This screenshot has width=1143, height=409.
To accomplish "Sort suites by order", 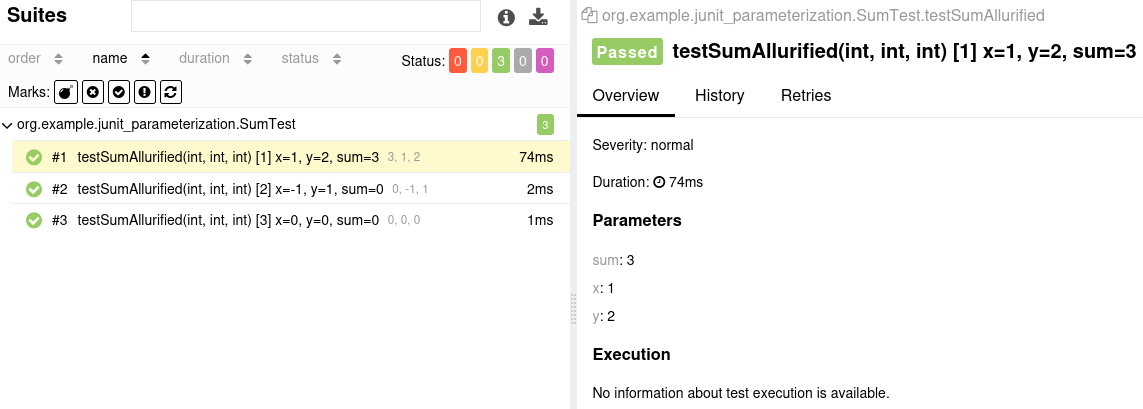I will coord(36,58).
